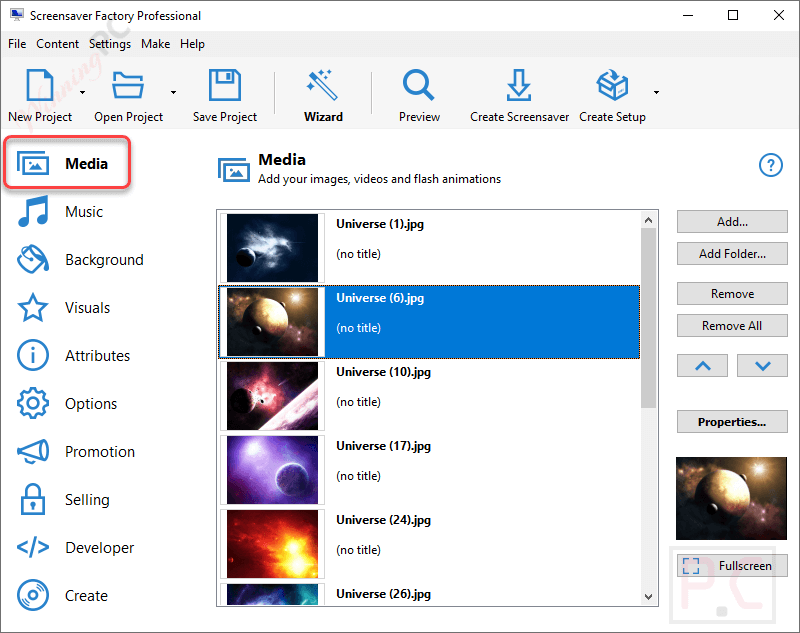Open the New Project dropdown arrow
Screen dimensions: 800x633
[x=82, y=92]
